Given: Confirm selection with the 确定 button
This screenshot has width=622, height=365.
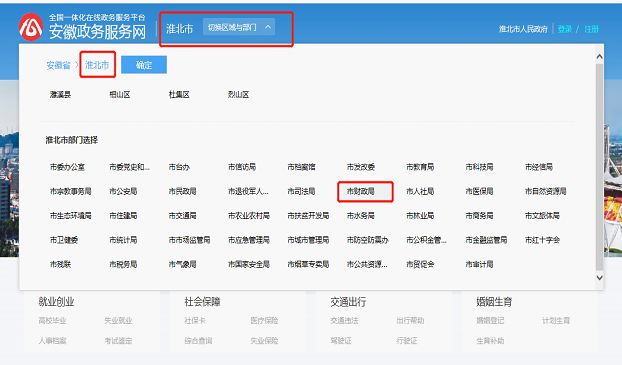Looking at the screenshot, I should [x=144, y=65].
